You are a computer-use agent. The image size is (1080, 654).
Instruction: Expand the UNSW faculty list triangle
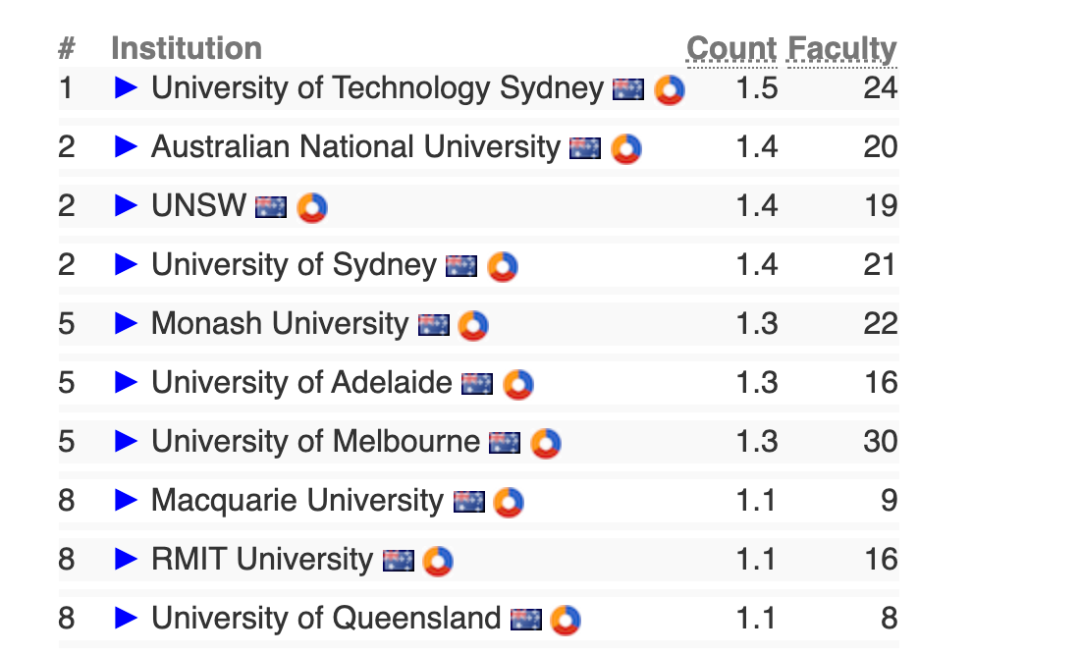pyautogui.click(x=126, y=206)
